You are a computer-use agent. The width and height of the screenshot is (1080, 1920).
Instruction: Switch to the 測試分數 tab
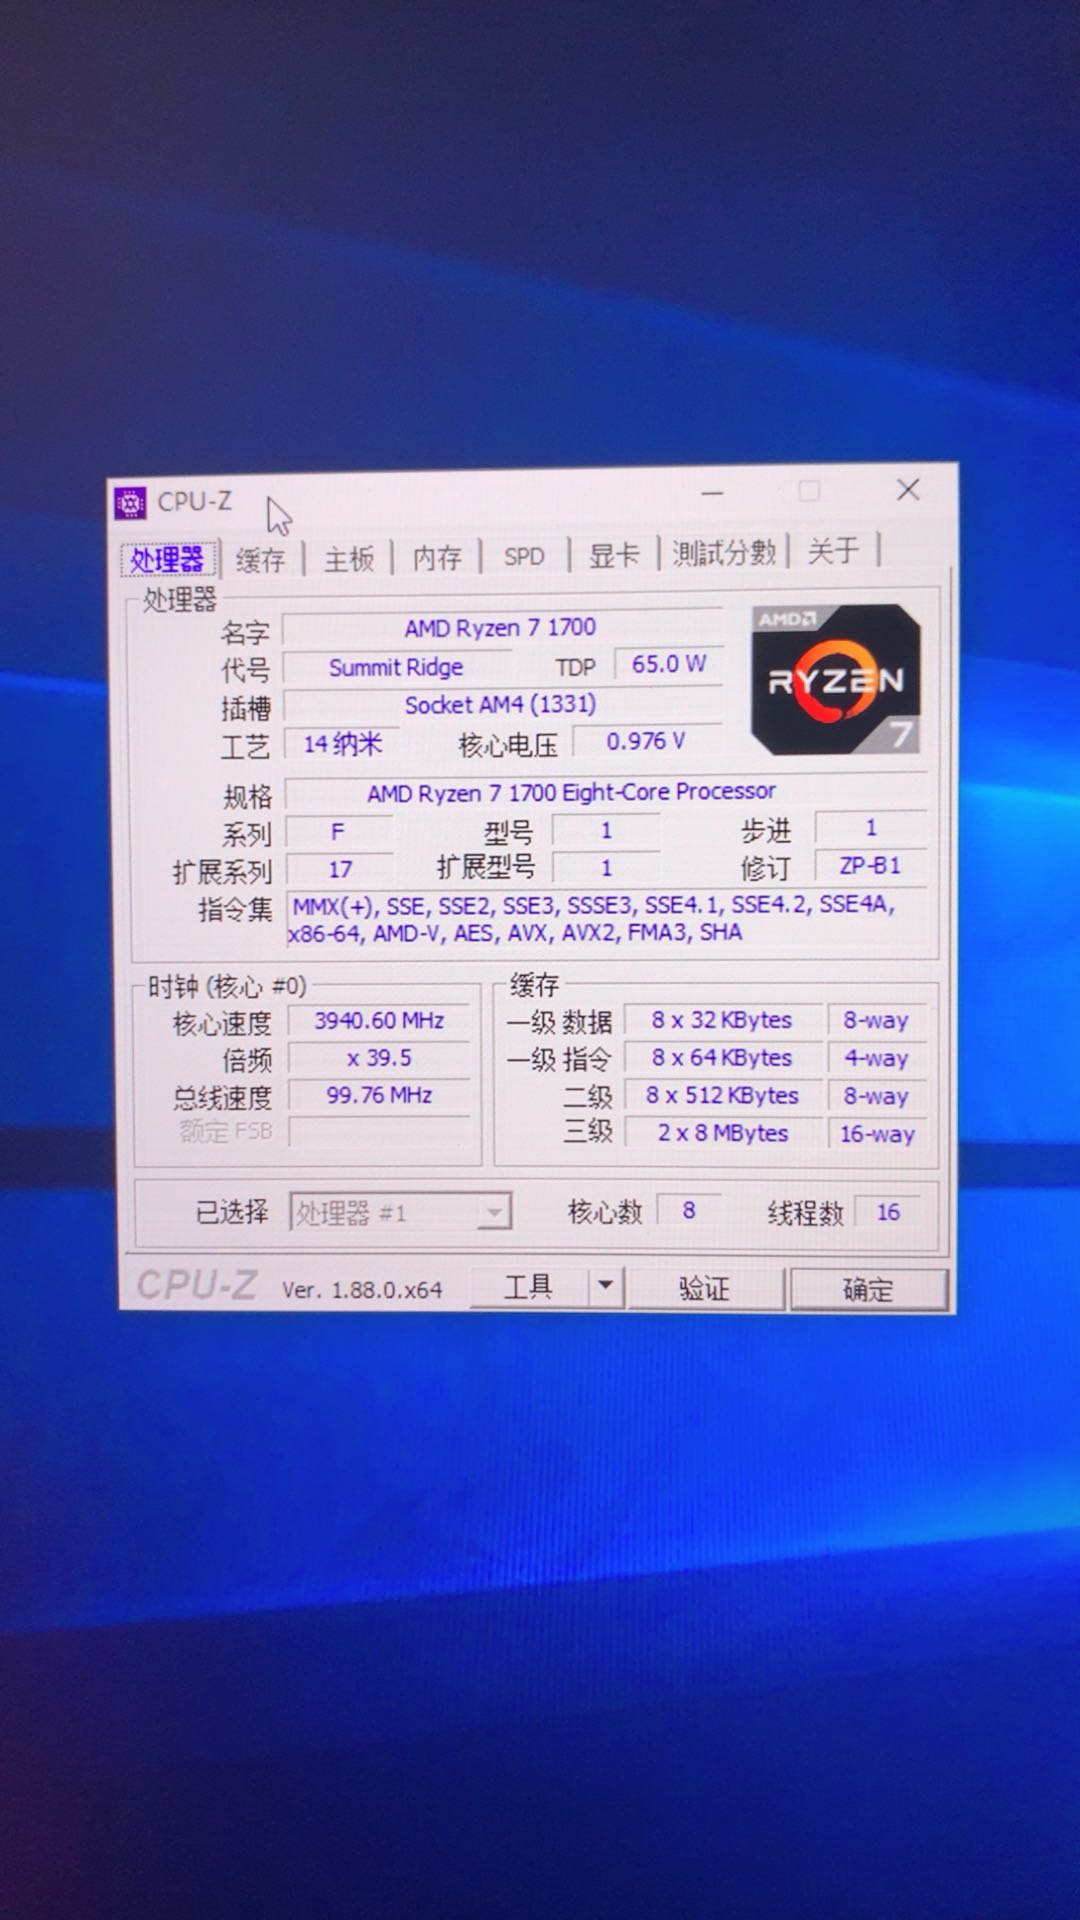[x=724, y=552]
